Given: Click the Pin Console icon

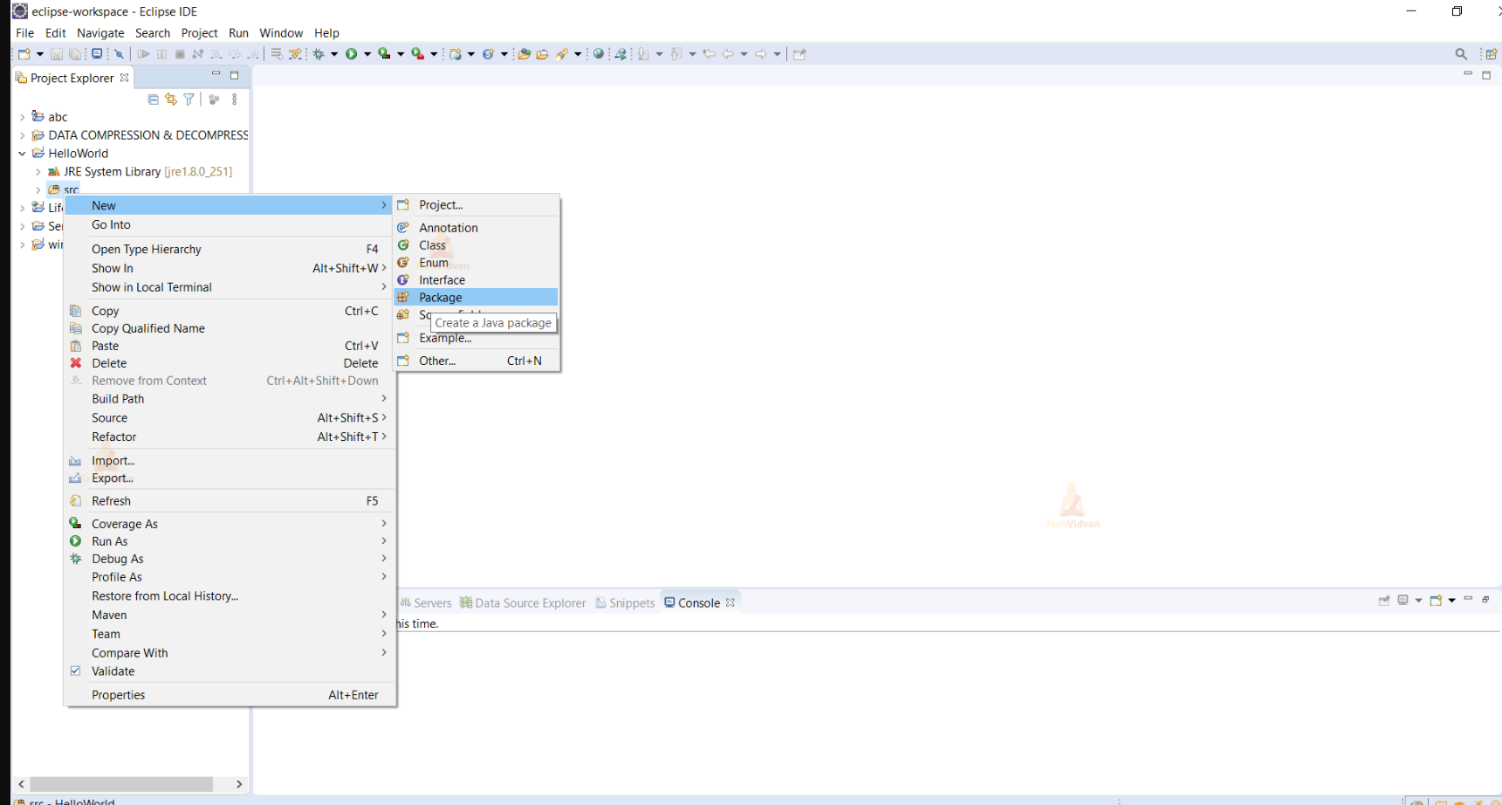Looking at the screenshot, I should (1384, 601).
